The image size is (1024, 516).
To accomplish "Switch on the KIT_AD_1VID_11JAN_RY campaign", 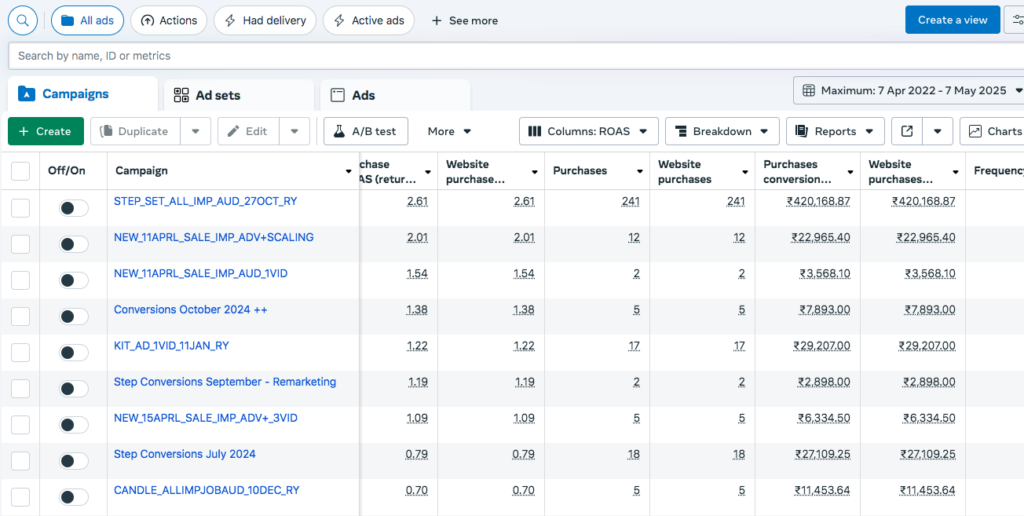I will click(73, 352).
